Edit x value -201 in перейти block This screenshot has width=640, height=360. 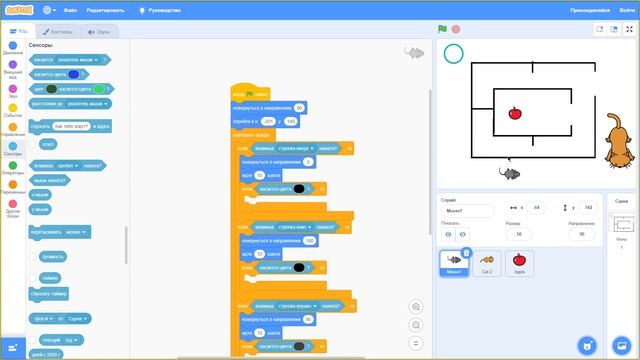(268, 122)
